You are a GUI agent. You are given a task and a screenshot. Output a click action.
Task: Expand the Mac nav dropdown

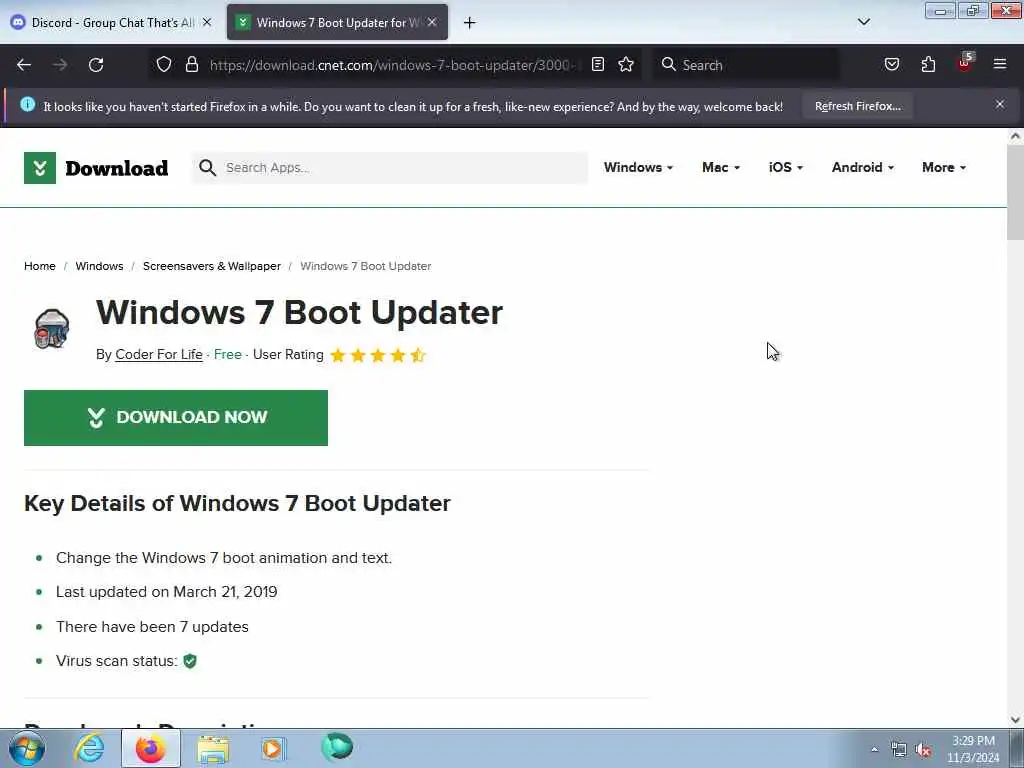[721, 167]
